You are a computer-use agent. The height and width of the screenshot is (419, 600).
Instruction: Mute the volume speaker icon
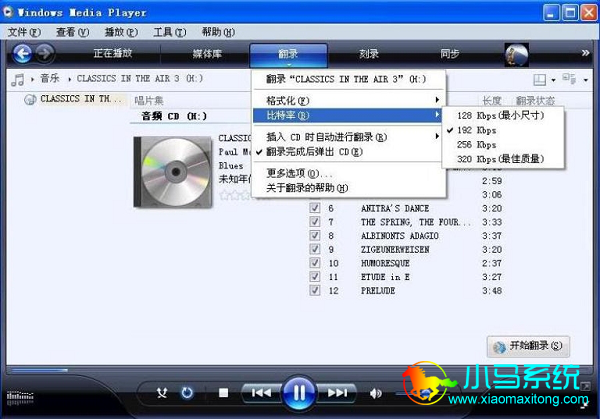pos(376,393)
